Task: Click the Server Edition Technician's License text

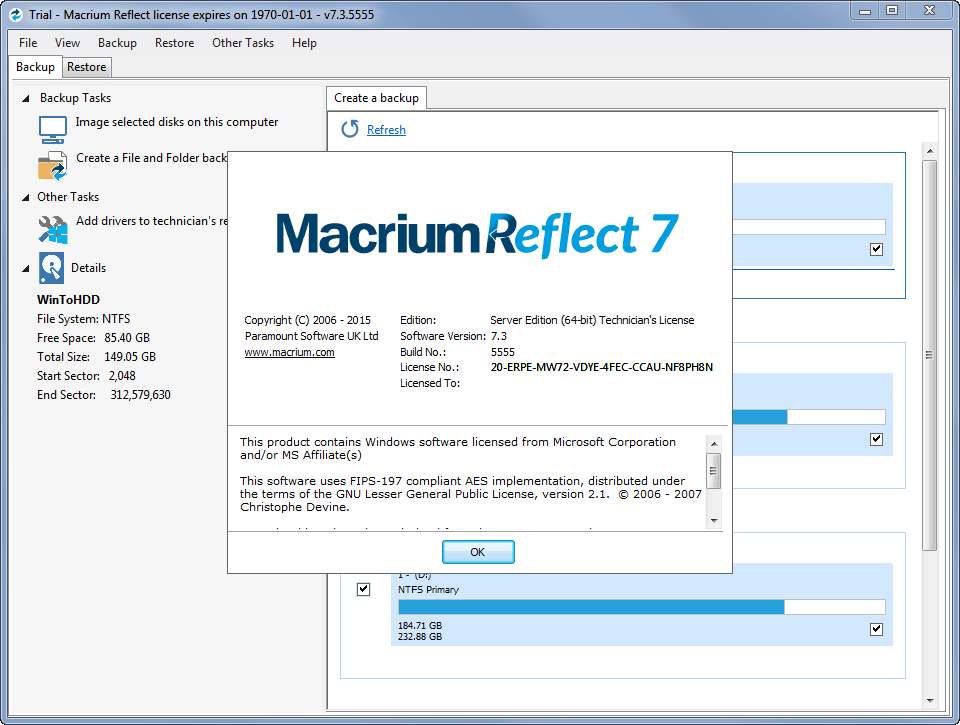Action: [592, 320]
